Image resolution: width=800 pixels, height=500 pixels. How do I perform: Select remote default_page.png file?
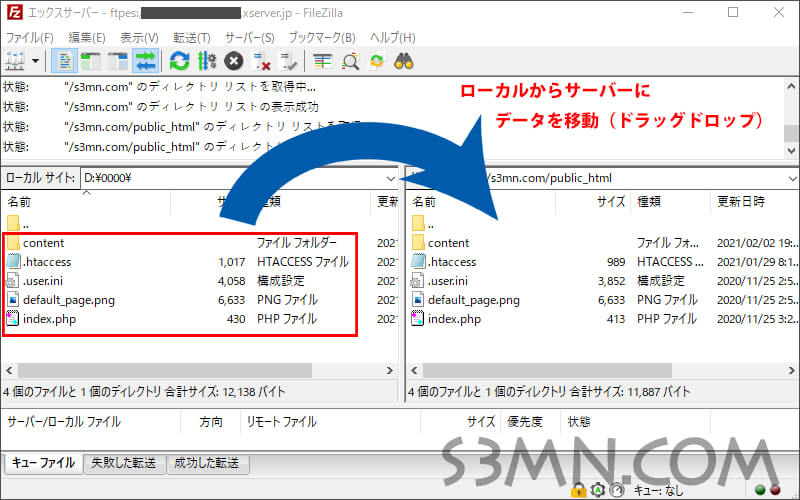point(466,300)
